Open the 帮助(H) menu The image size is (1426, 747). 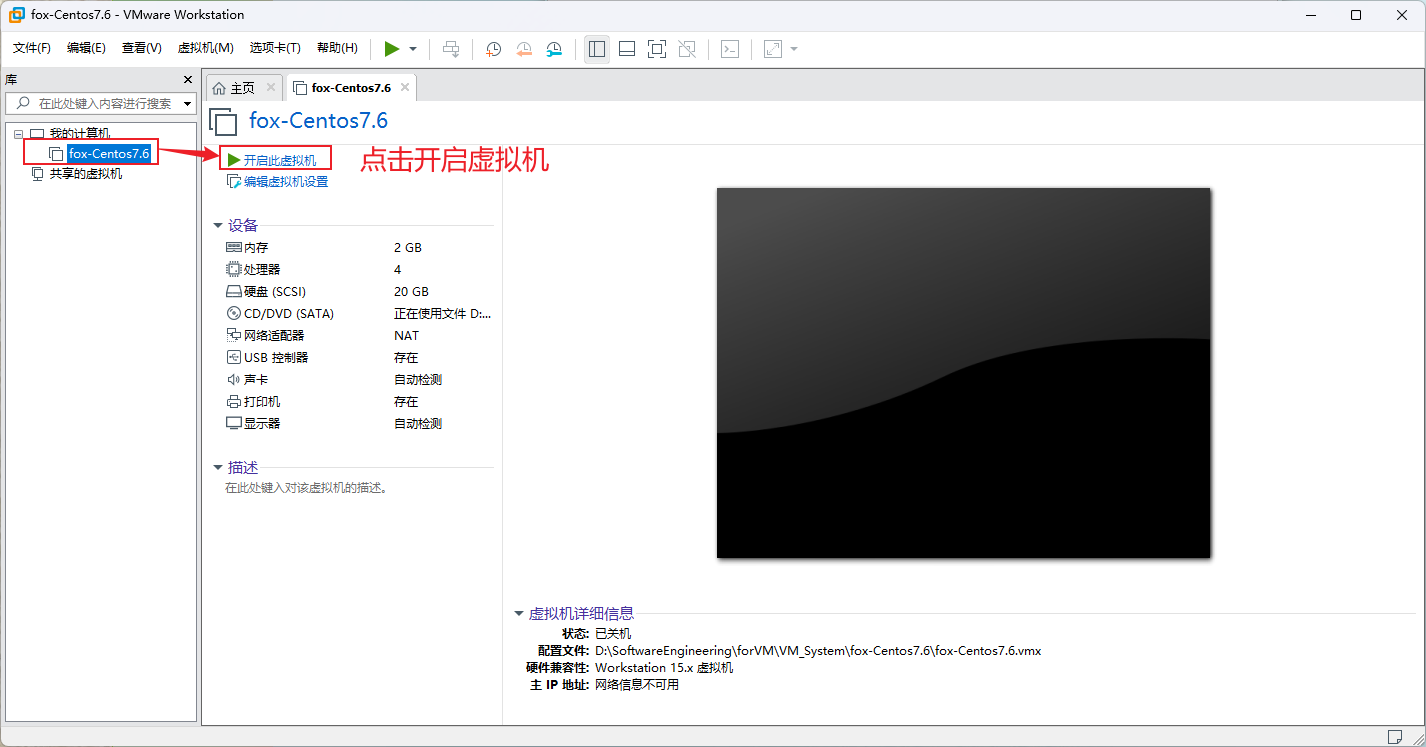coord(337,48)
